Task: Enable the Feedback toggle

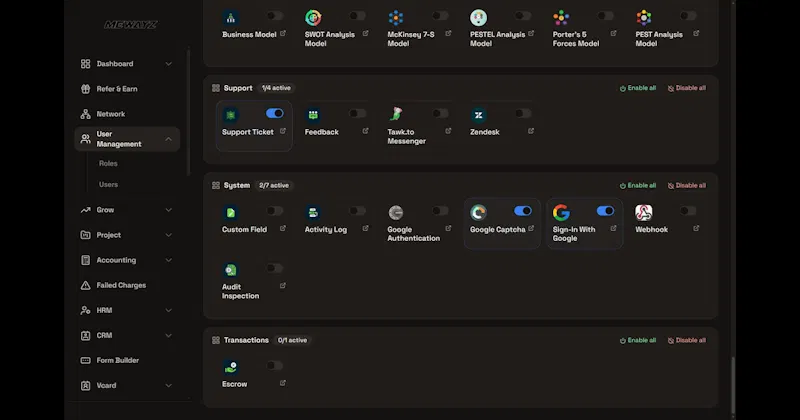Action: click(x=357, y=113)
